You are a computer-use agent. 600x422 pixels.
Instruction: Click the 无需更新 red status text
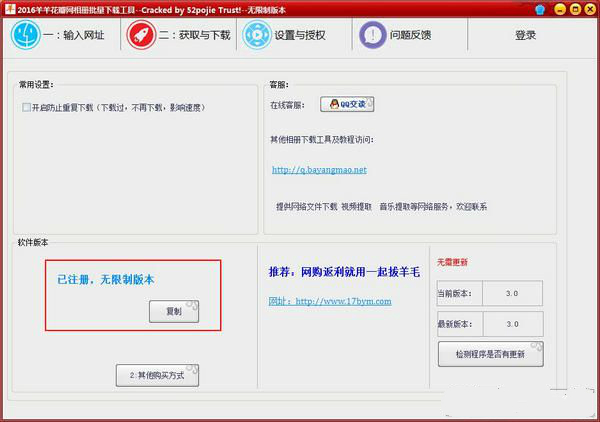click(x=452, y=262)
